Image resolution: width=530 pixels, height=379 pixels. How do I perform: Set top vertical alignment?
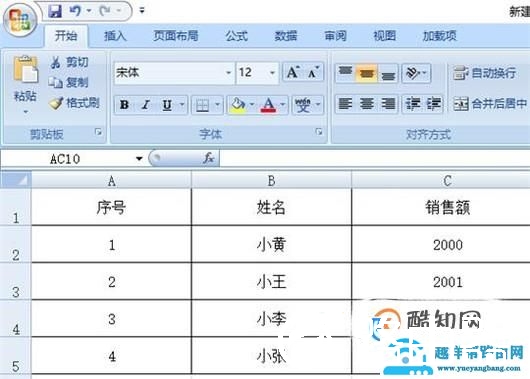tap(345, 72)
